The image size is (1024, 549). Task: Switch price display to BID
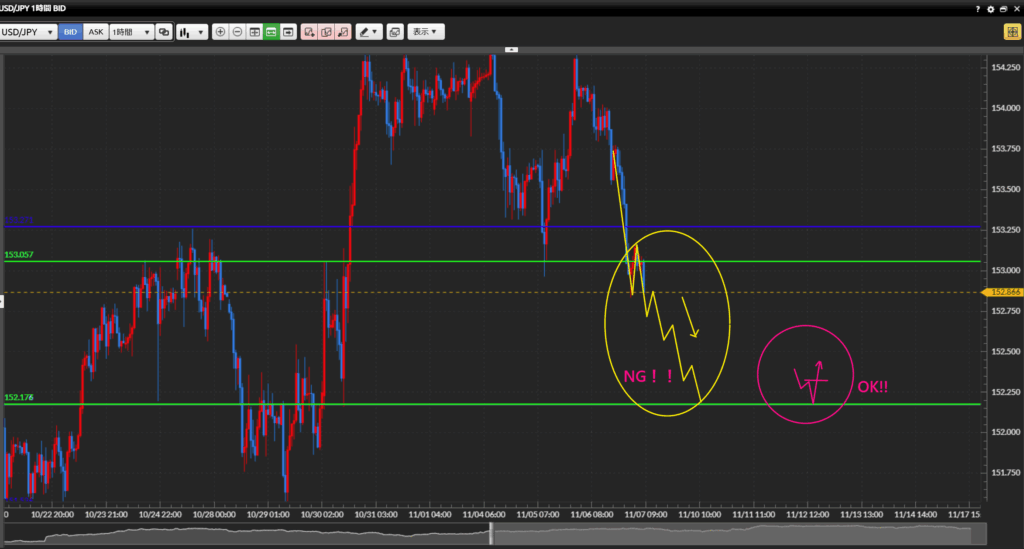tap(70, 32)
